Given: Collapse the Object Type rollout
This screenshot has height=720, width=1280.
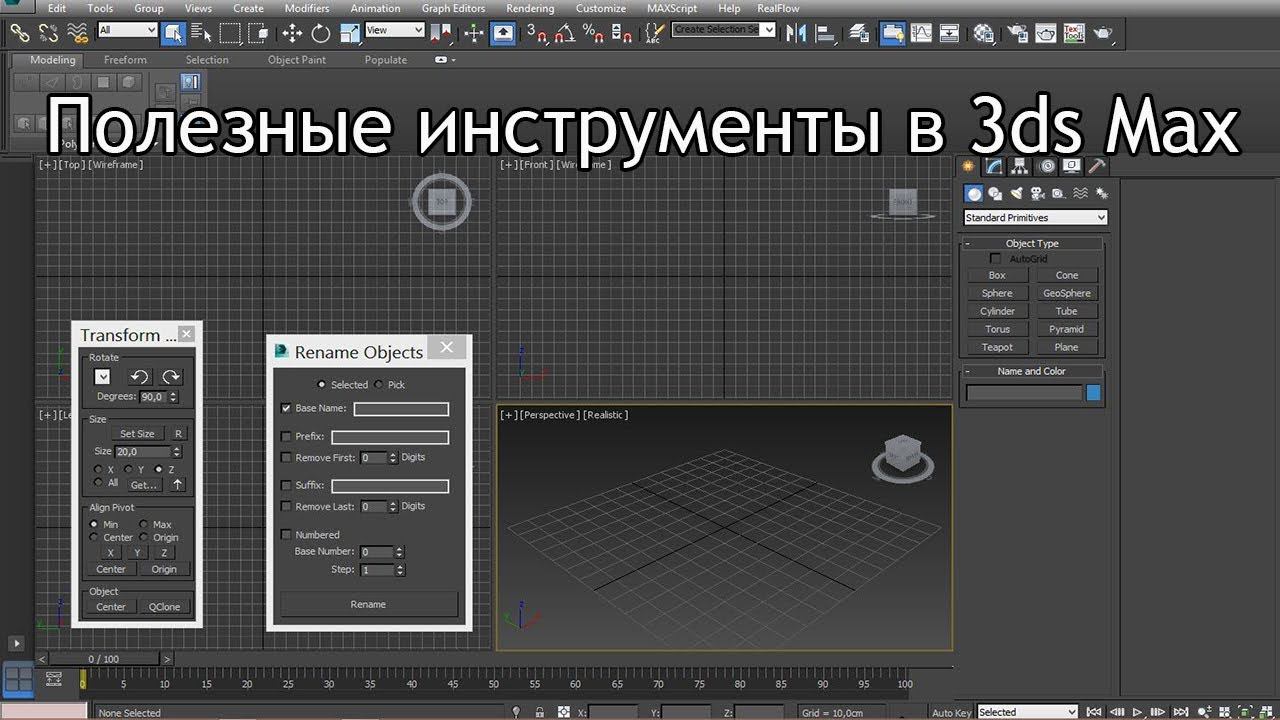Looking at the screenshot, I should (1032, 243).
